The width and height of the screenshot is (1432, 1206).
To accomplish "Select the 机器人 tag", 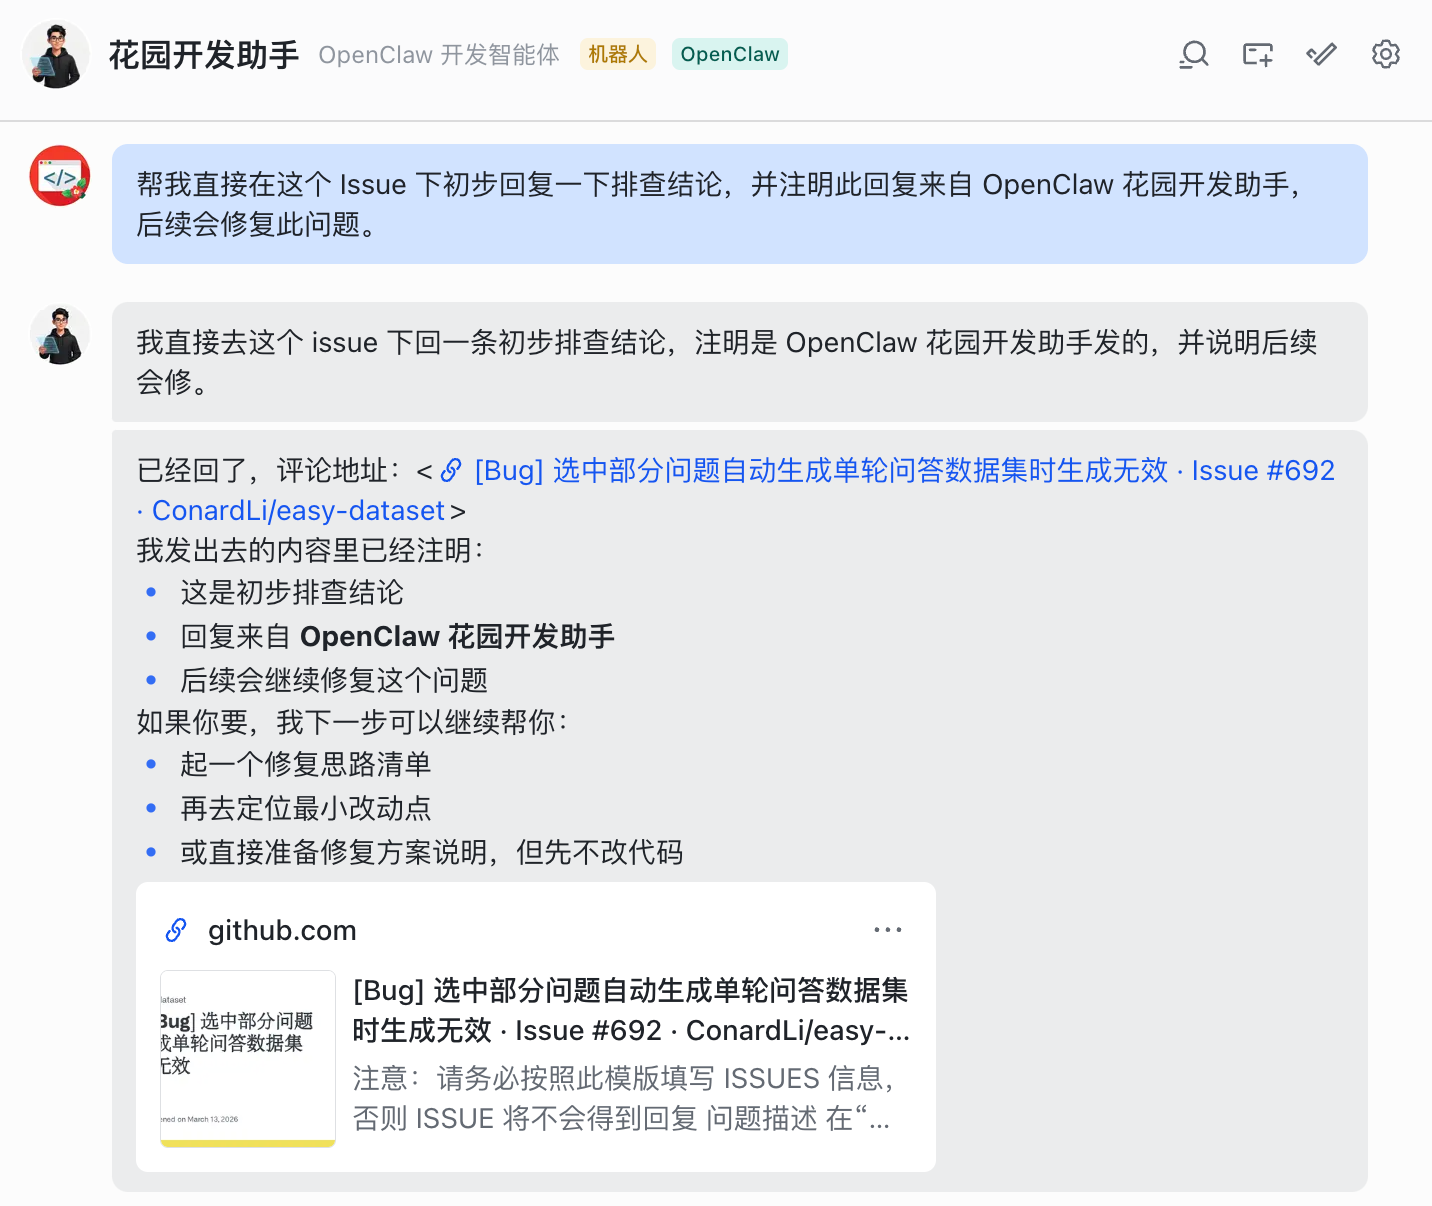I will click(x=617, y=54).
